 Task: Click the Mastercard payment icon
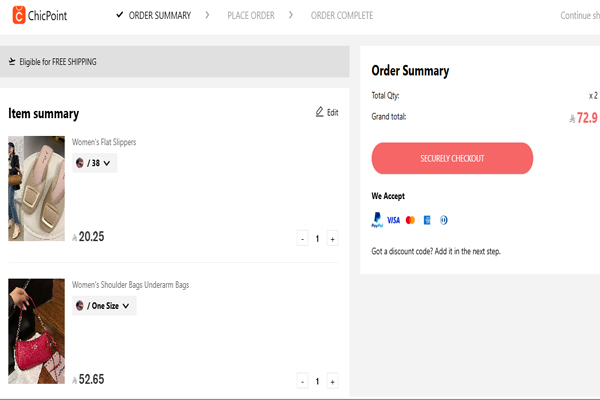[x=410, y=219]
